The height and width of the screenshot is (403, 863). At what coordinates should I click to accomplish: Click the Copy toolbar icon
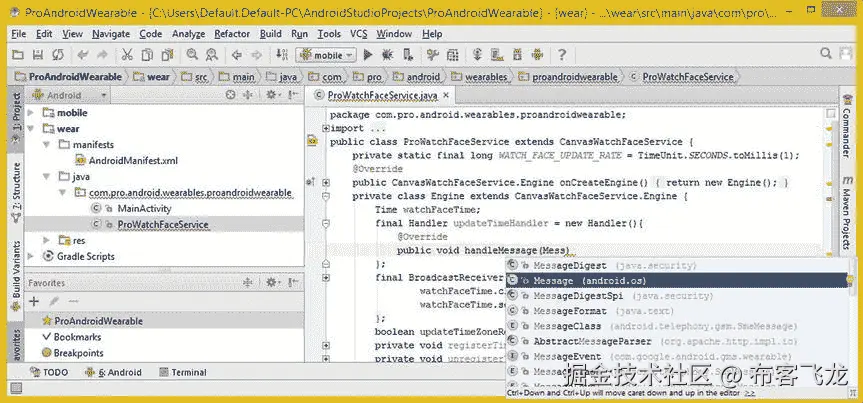[x=147, y=55]
